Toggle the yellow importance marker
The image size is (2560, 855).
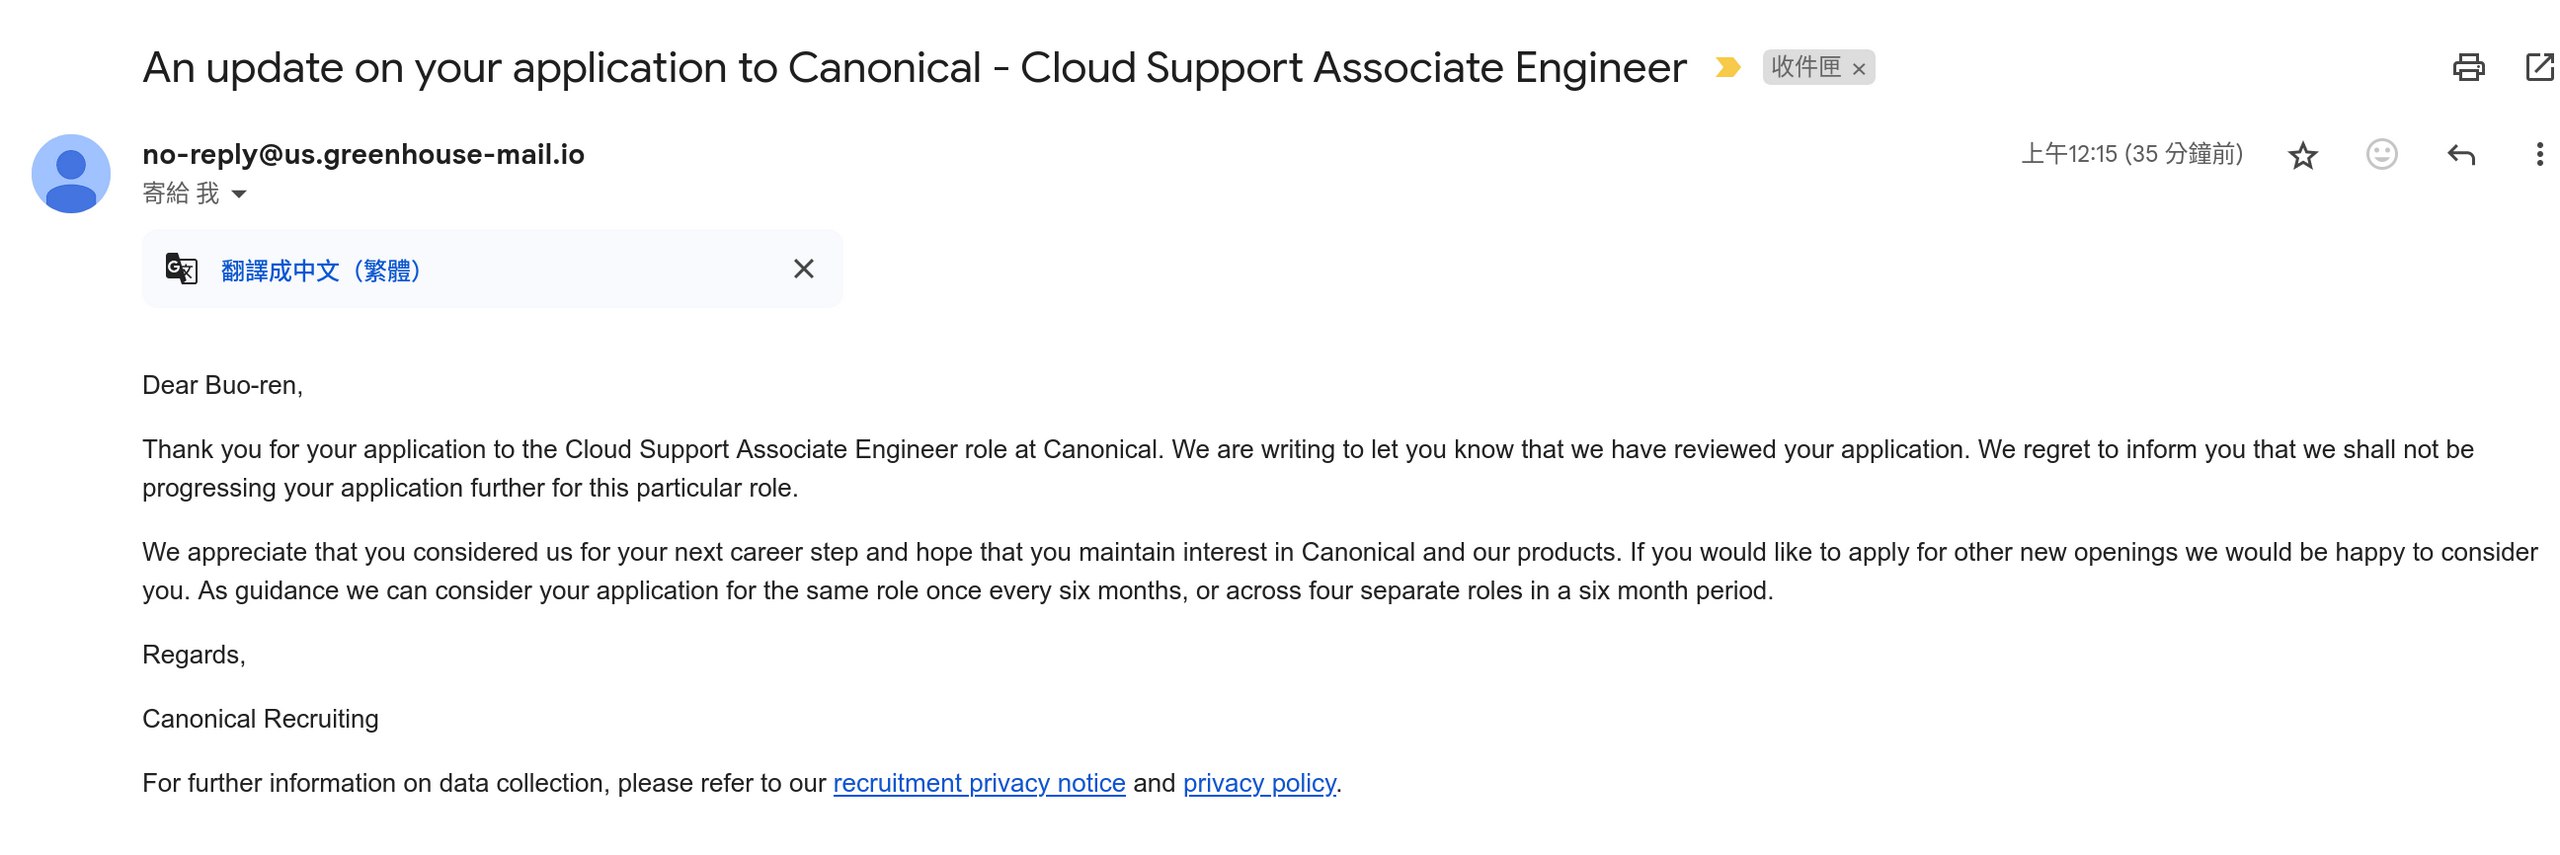coord(1727,67)
